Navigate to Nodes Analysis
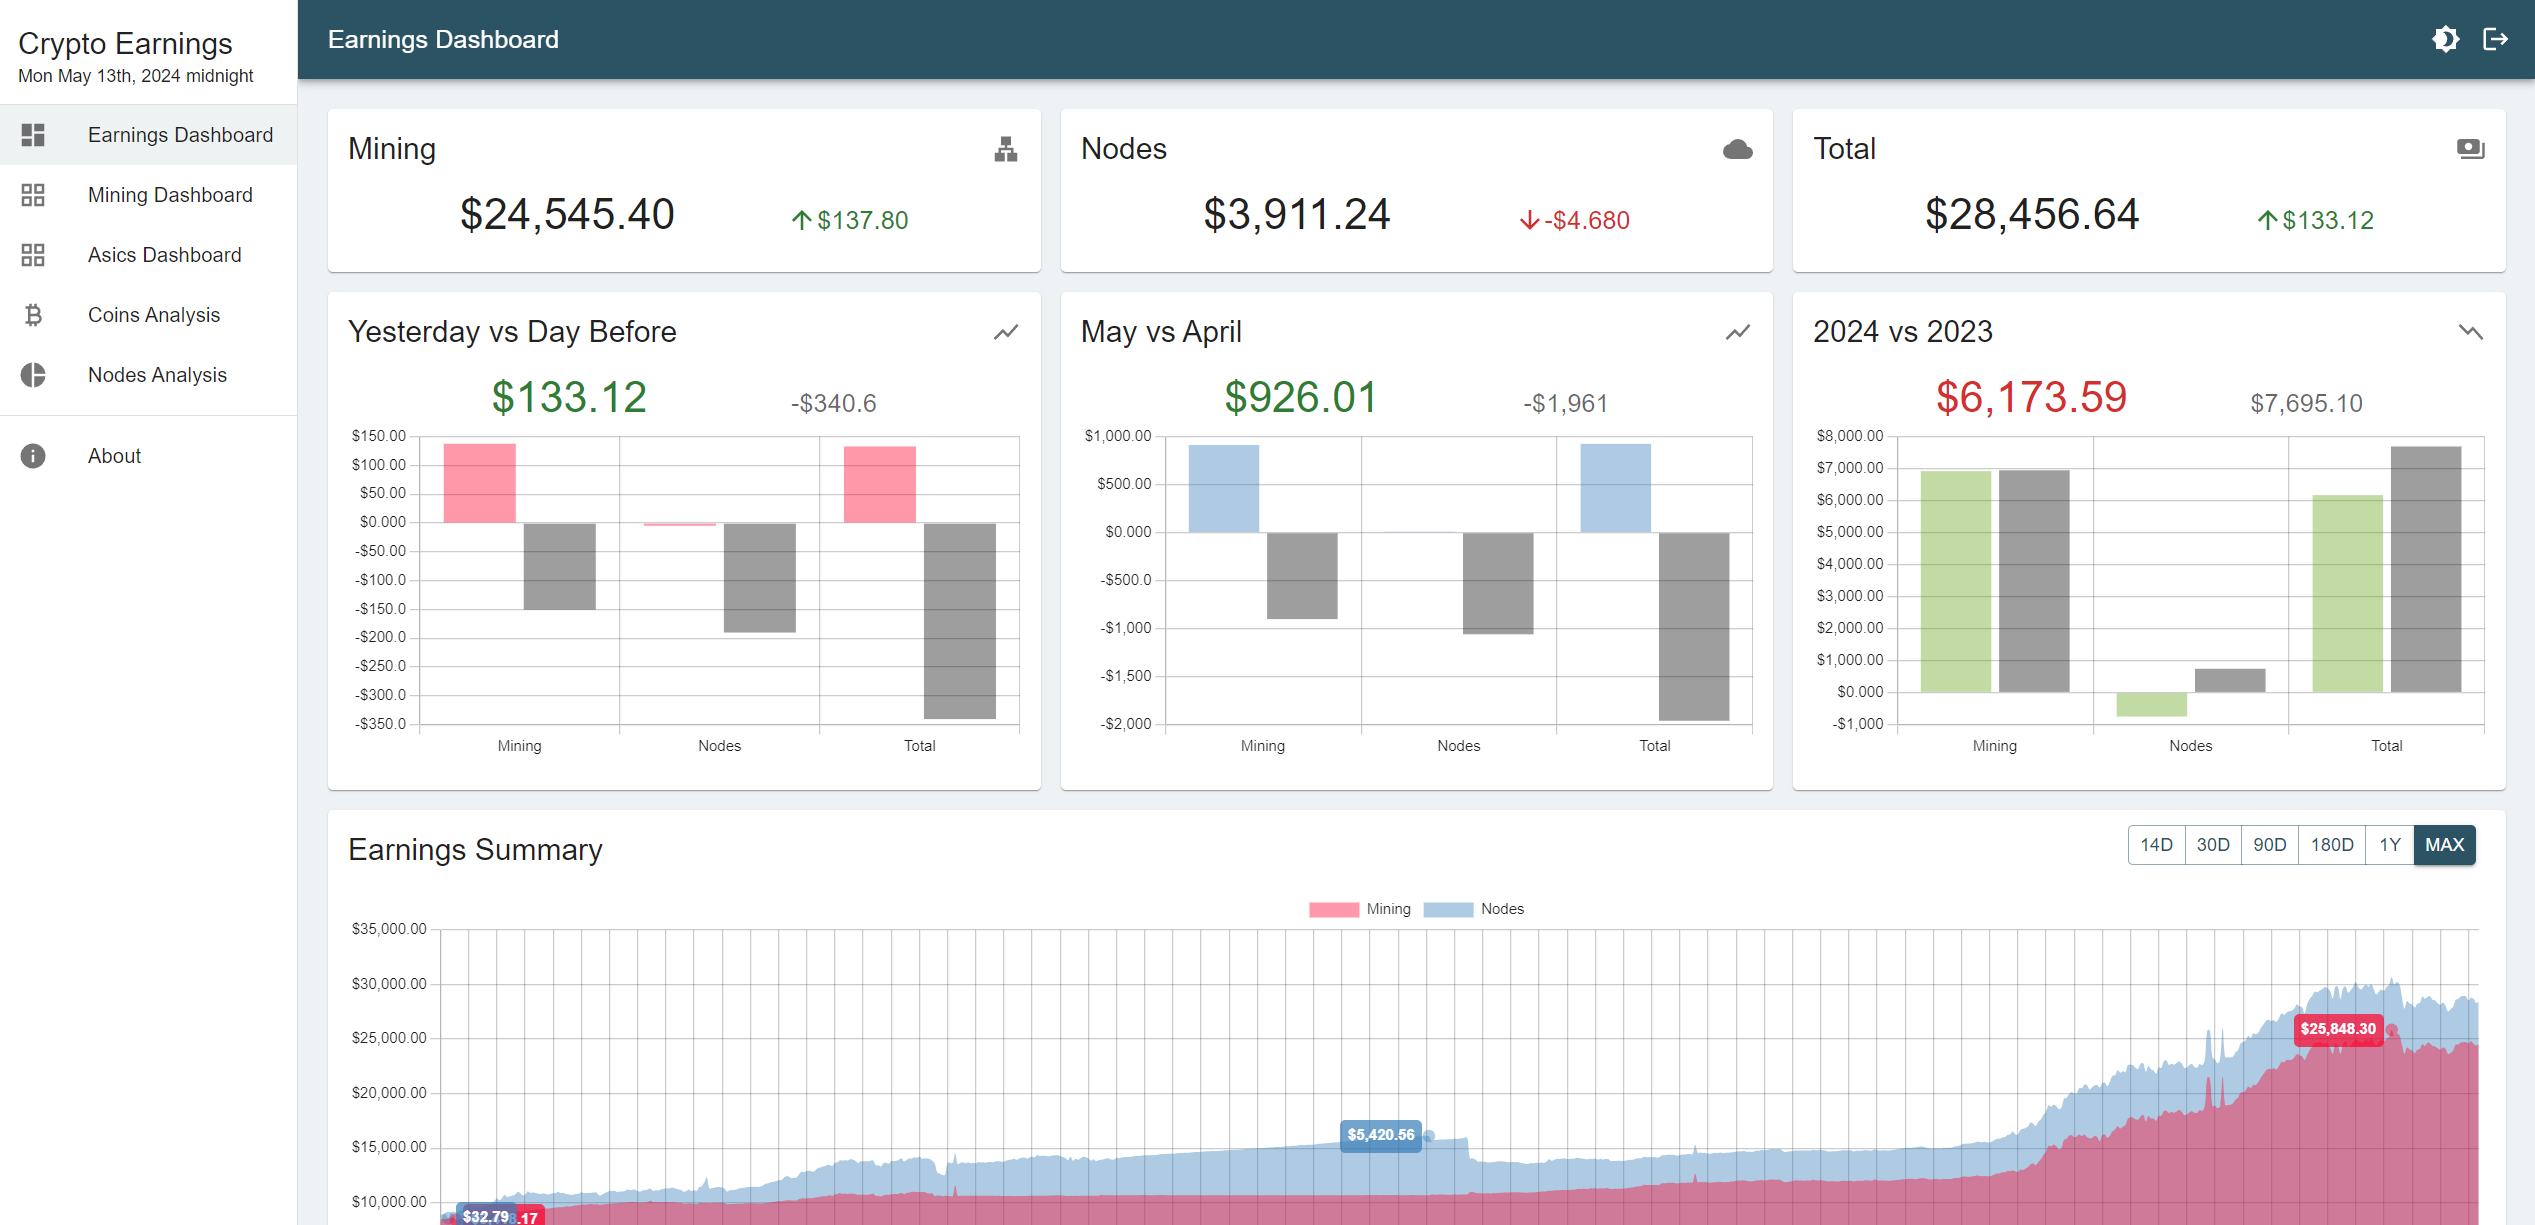Viewport: 2535px width, 1225px height. pyautogui.click(x=148, y=375)
